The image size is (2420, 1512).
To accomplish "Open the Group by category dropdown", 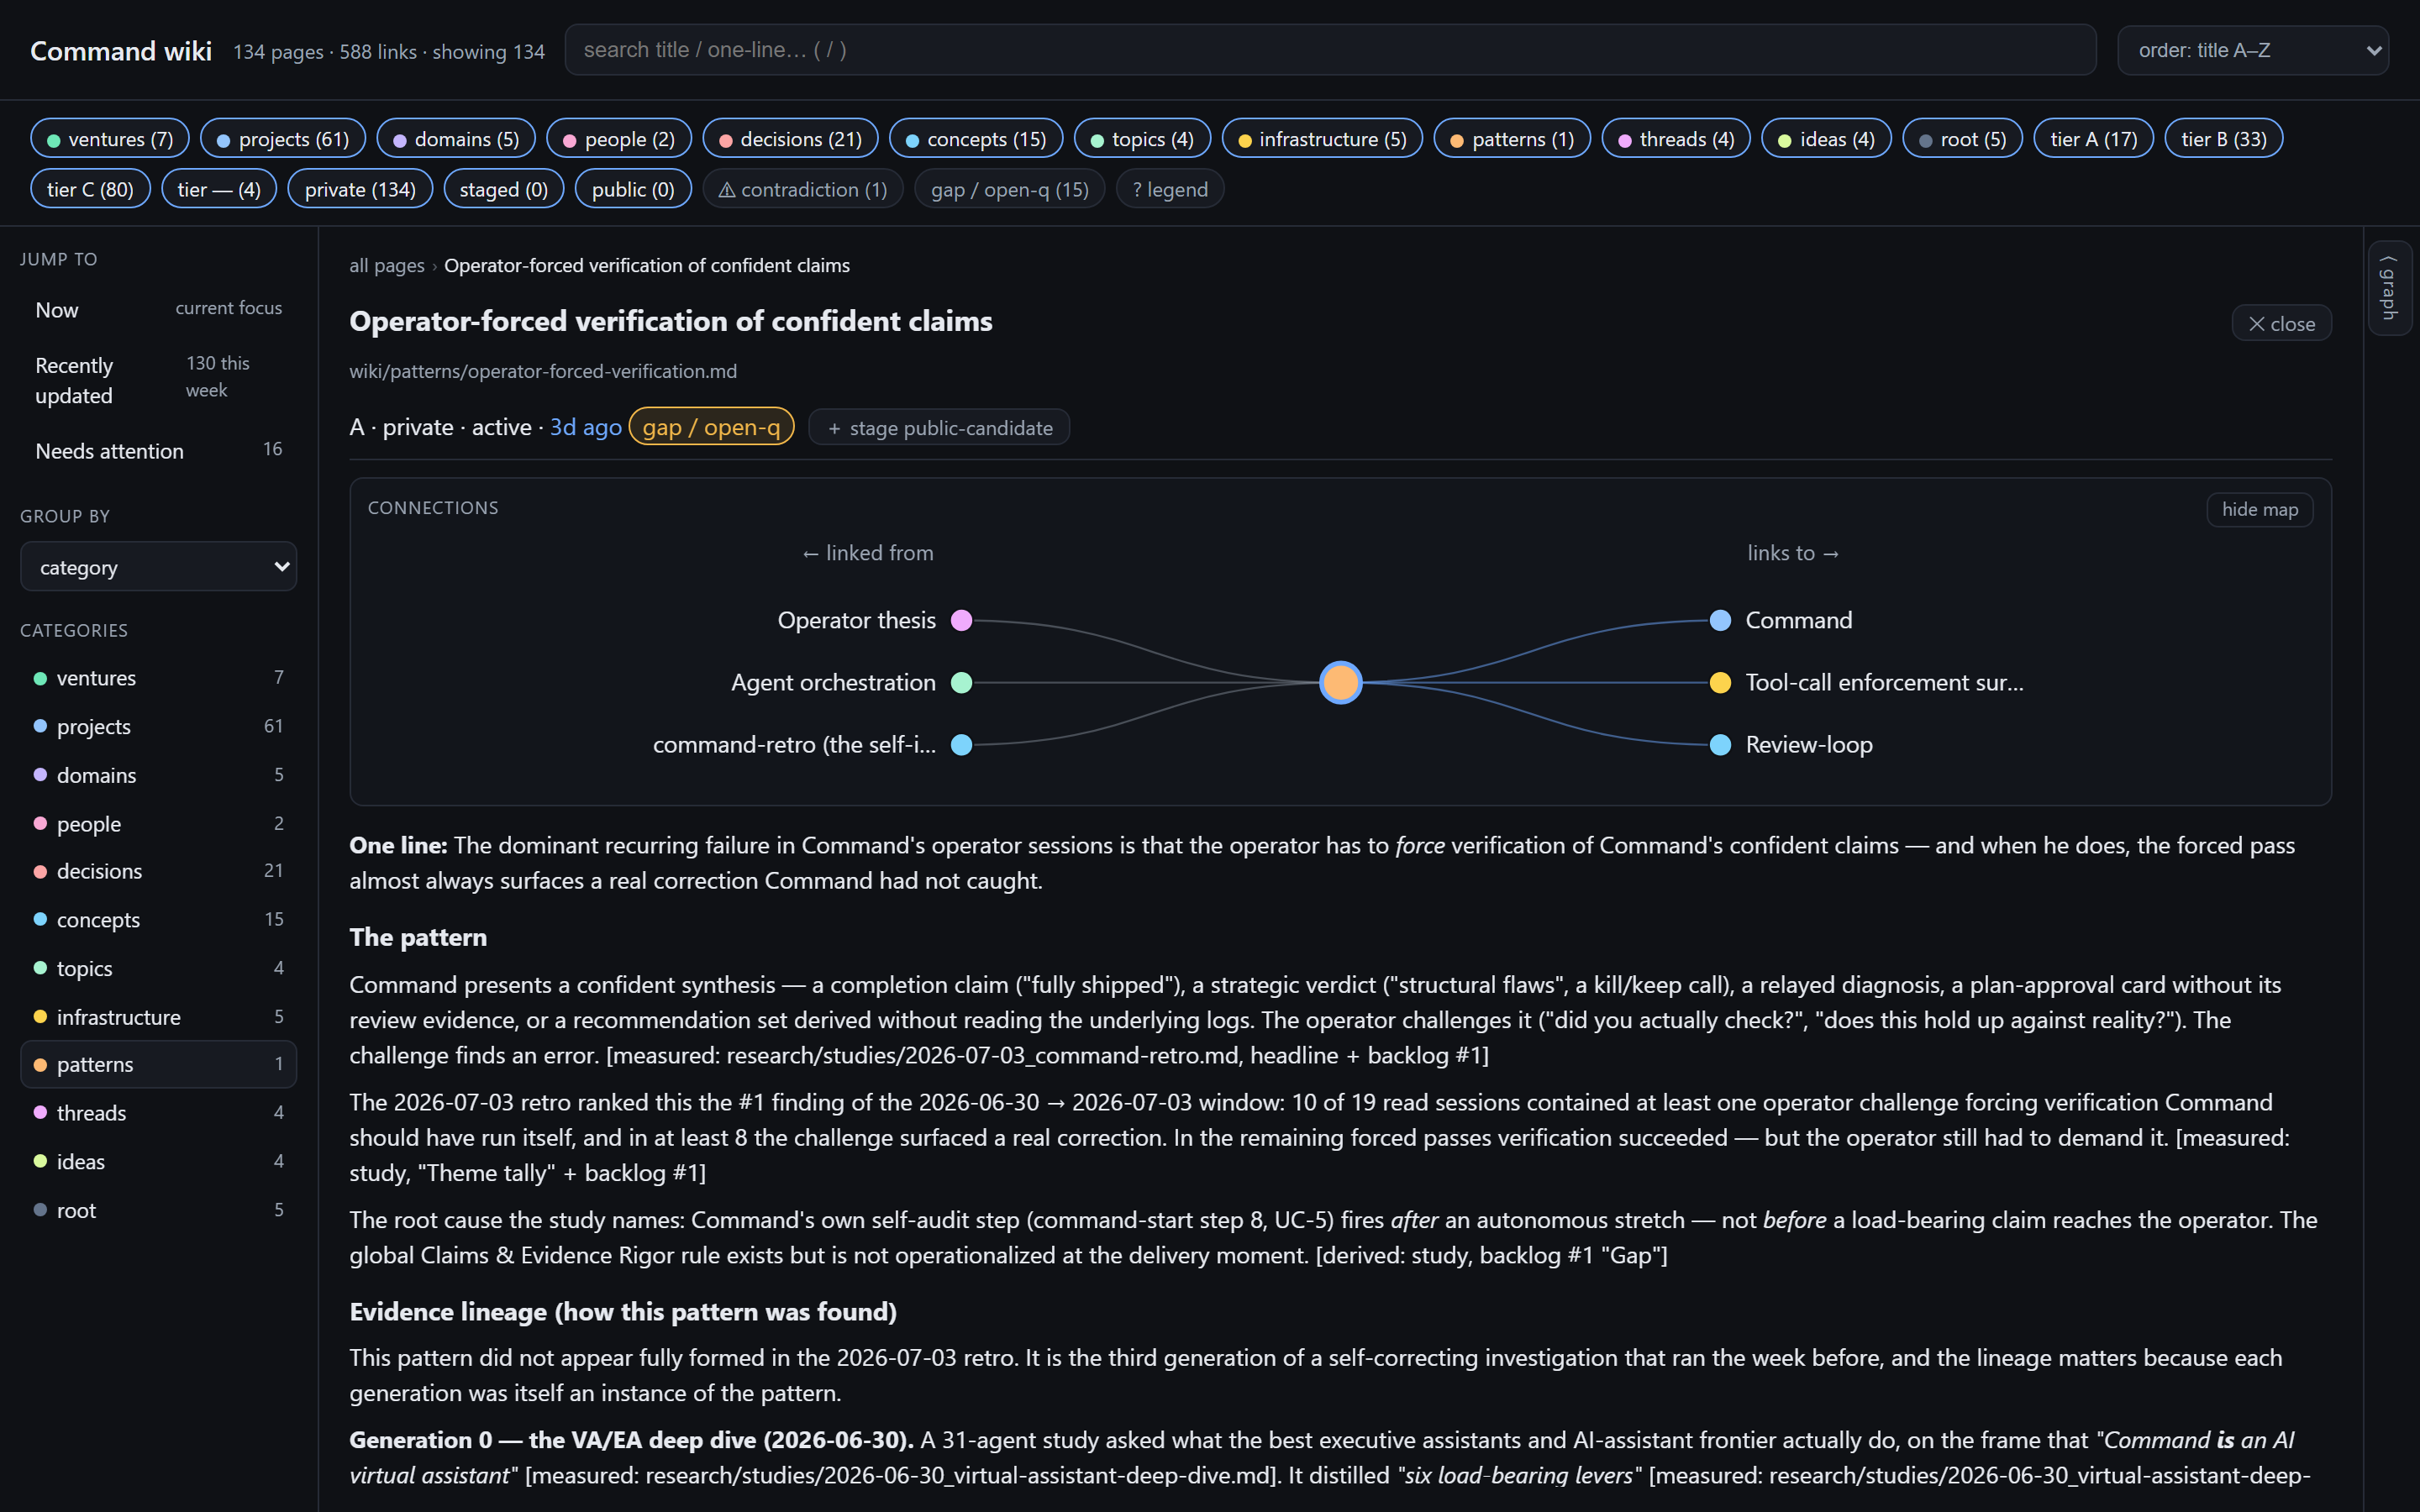I will tap(158, 567).
